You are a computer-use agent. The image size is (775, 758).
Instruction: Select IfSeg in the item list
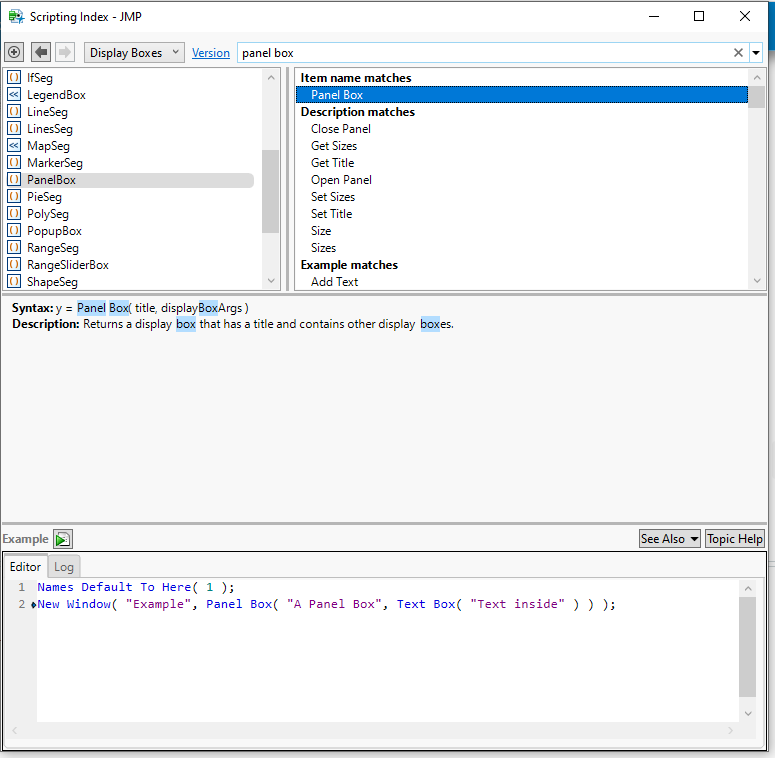(40, 78)
